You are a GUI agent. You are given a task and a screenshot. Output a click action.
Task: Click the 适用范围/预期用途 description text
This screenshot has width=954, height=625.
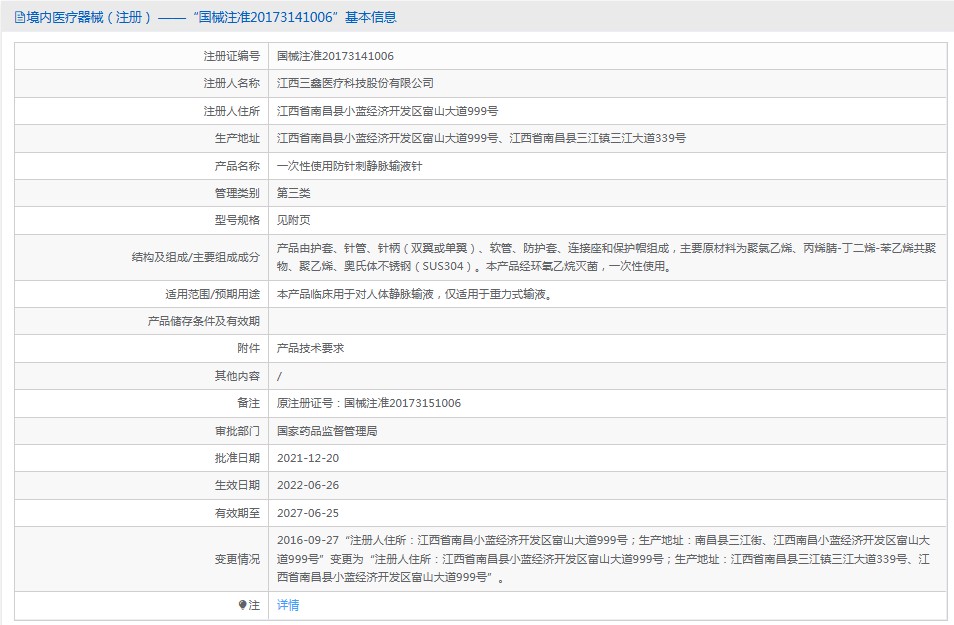(x=413, y=294)
